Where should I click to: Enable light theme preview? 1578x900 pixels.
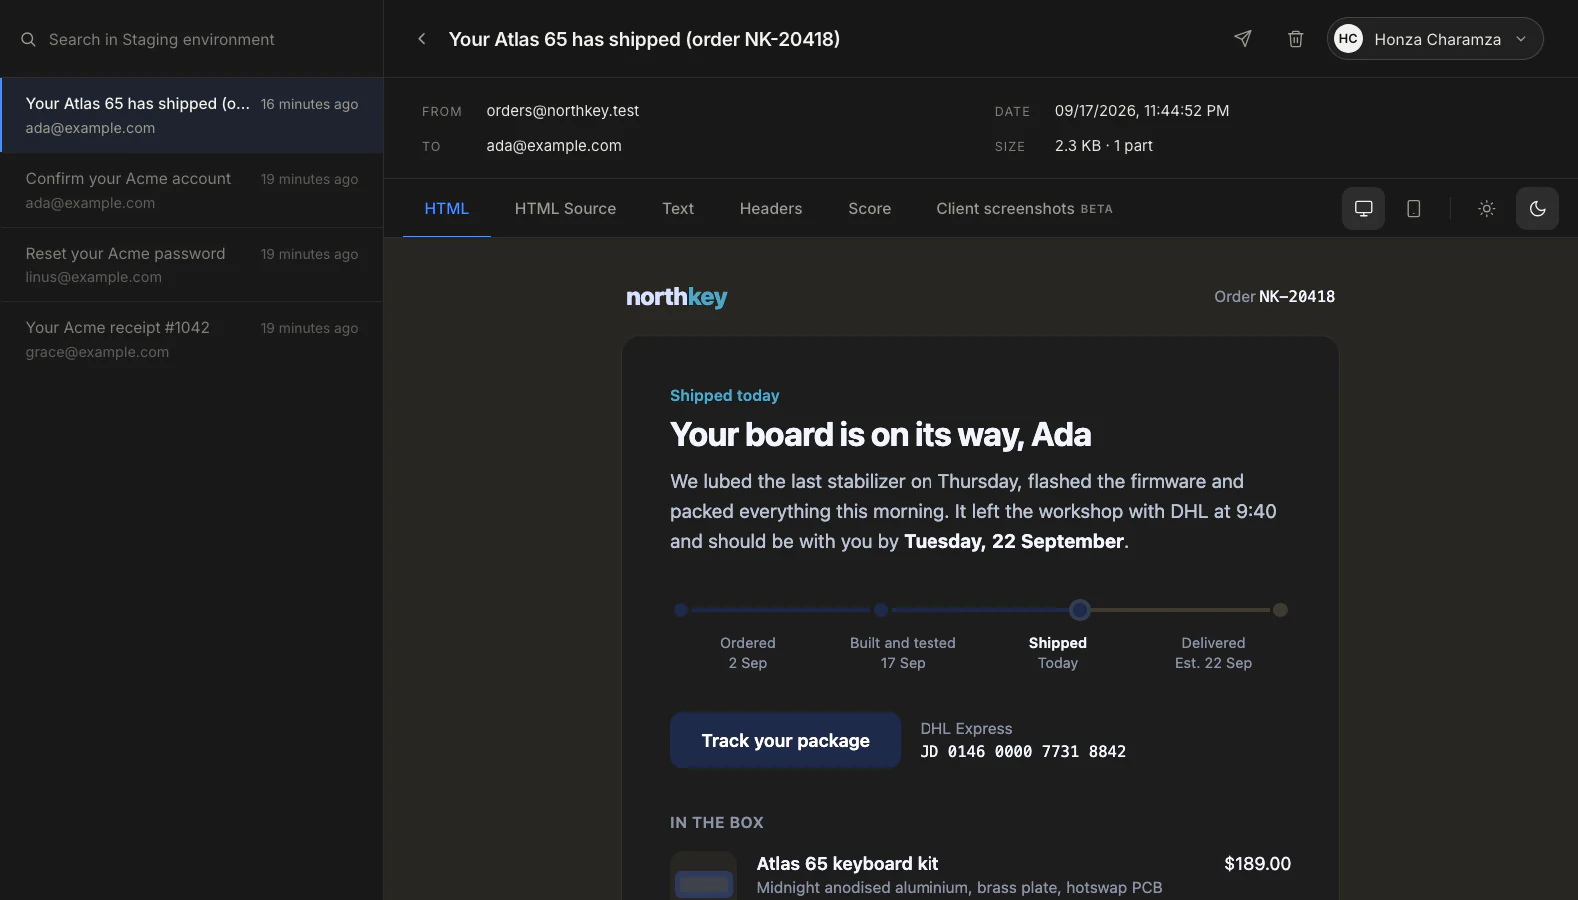(1487, 209)
